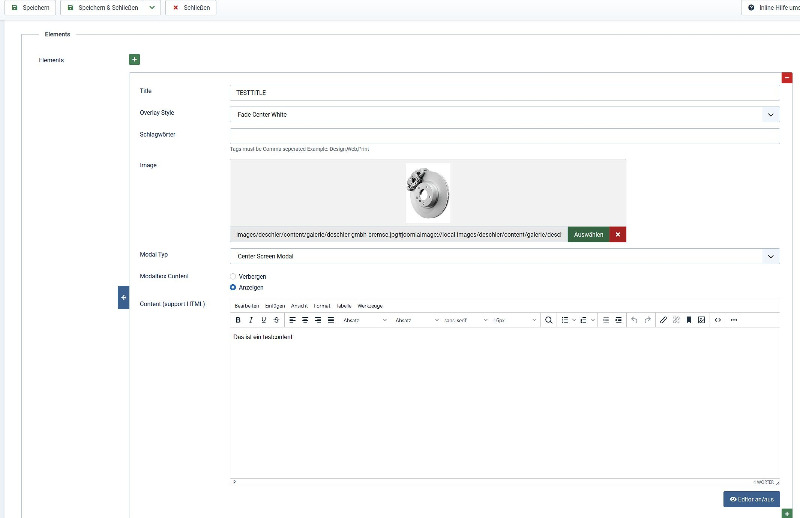Open source code view icon in editor

tap(718, 320)
